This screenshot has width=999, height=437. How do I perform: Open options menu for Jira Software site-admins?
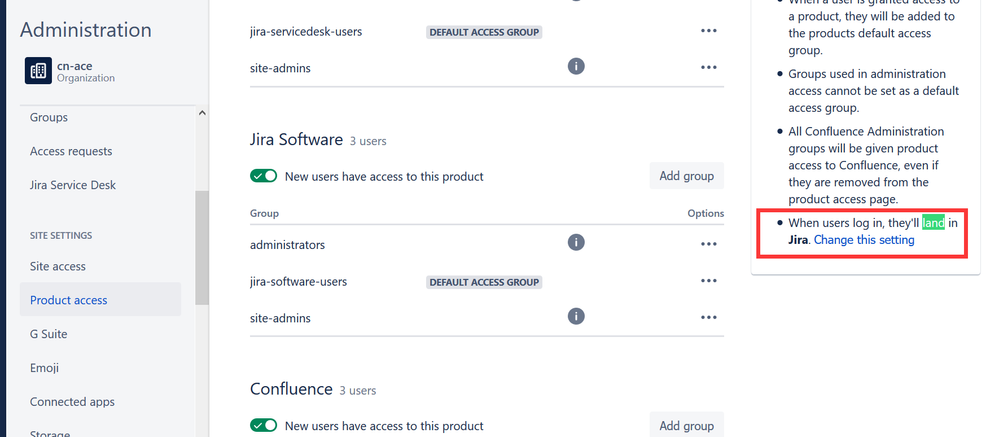coord(709,317)
